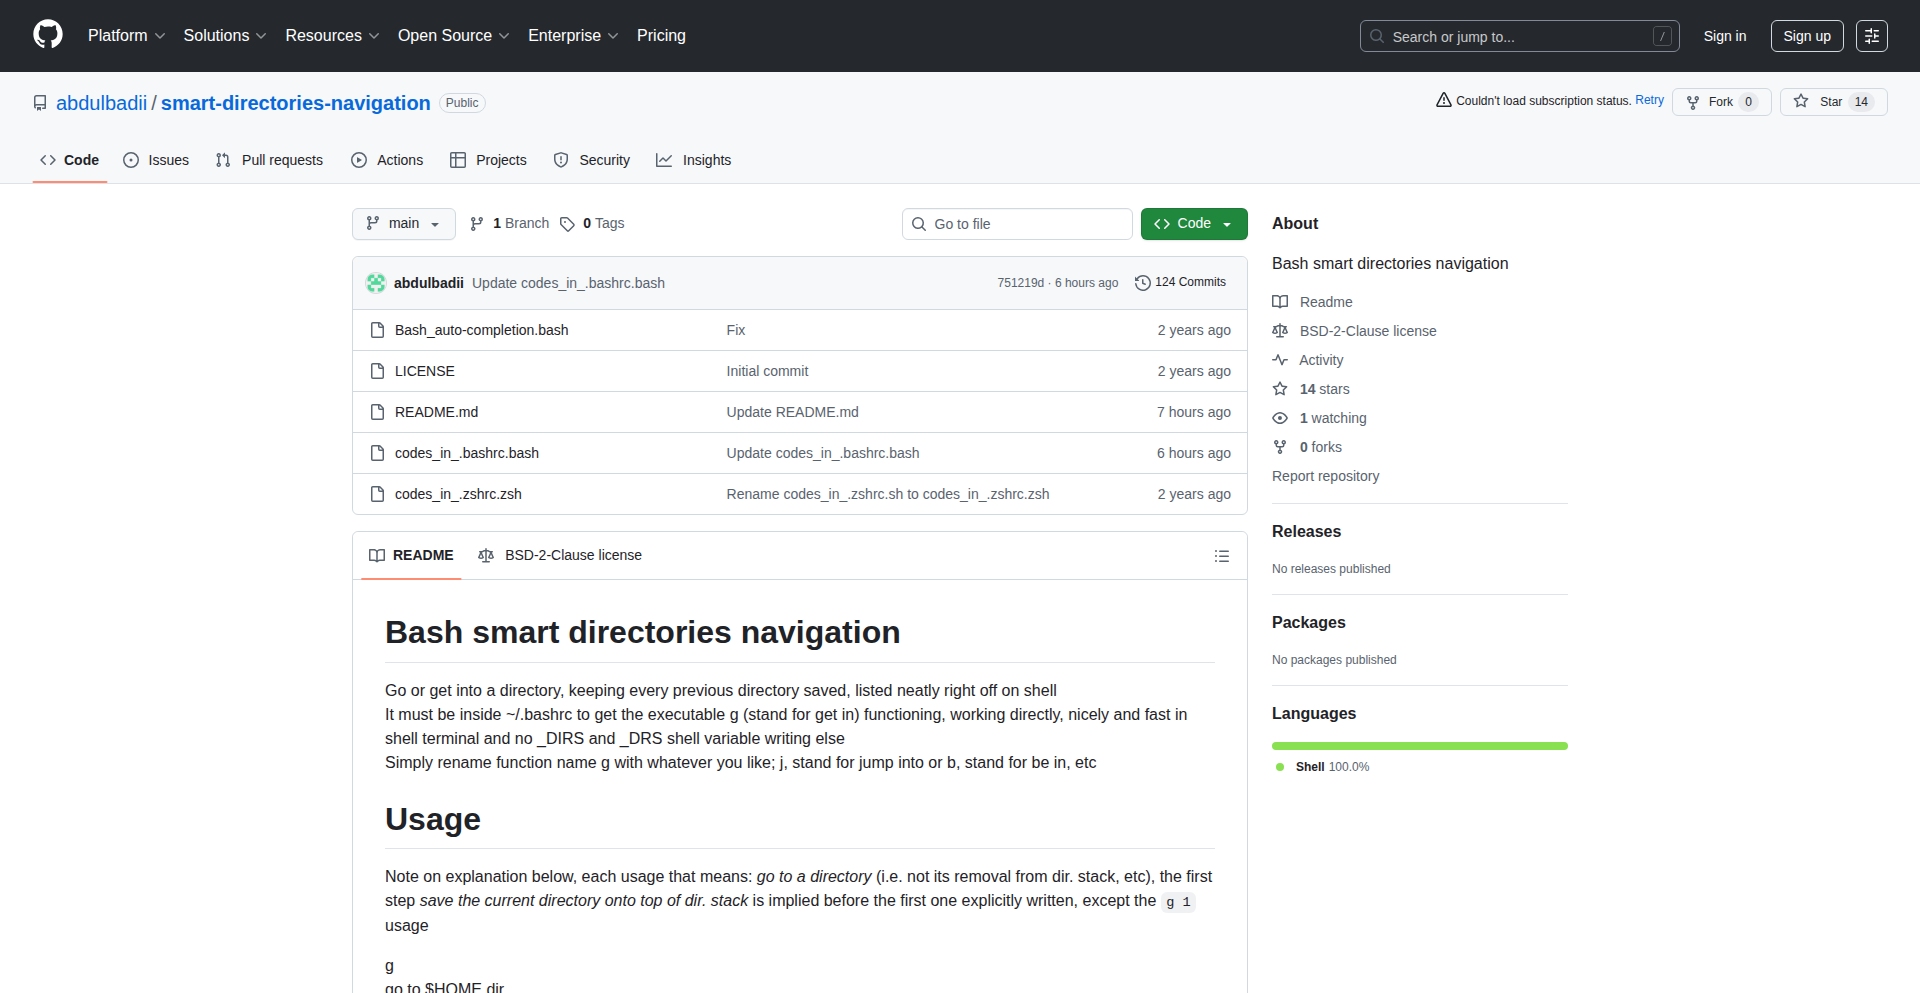Viewport: 1920px width, 993px height.
Task: Click the Fork button icon
Action: click(x=1693, y=102)
